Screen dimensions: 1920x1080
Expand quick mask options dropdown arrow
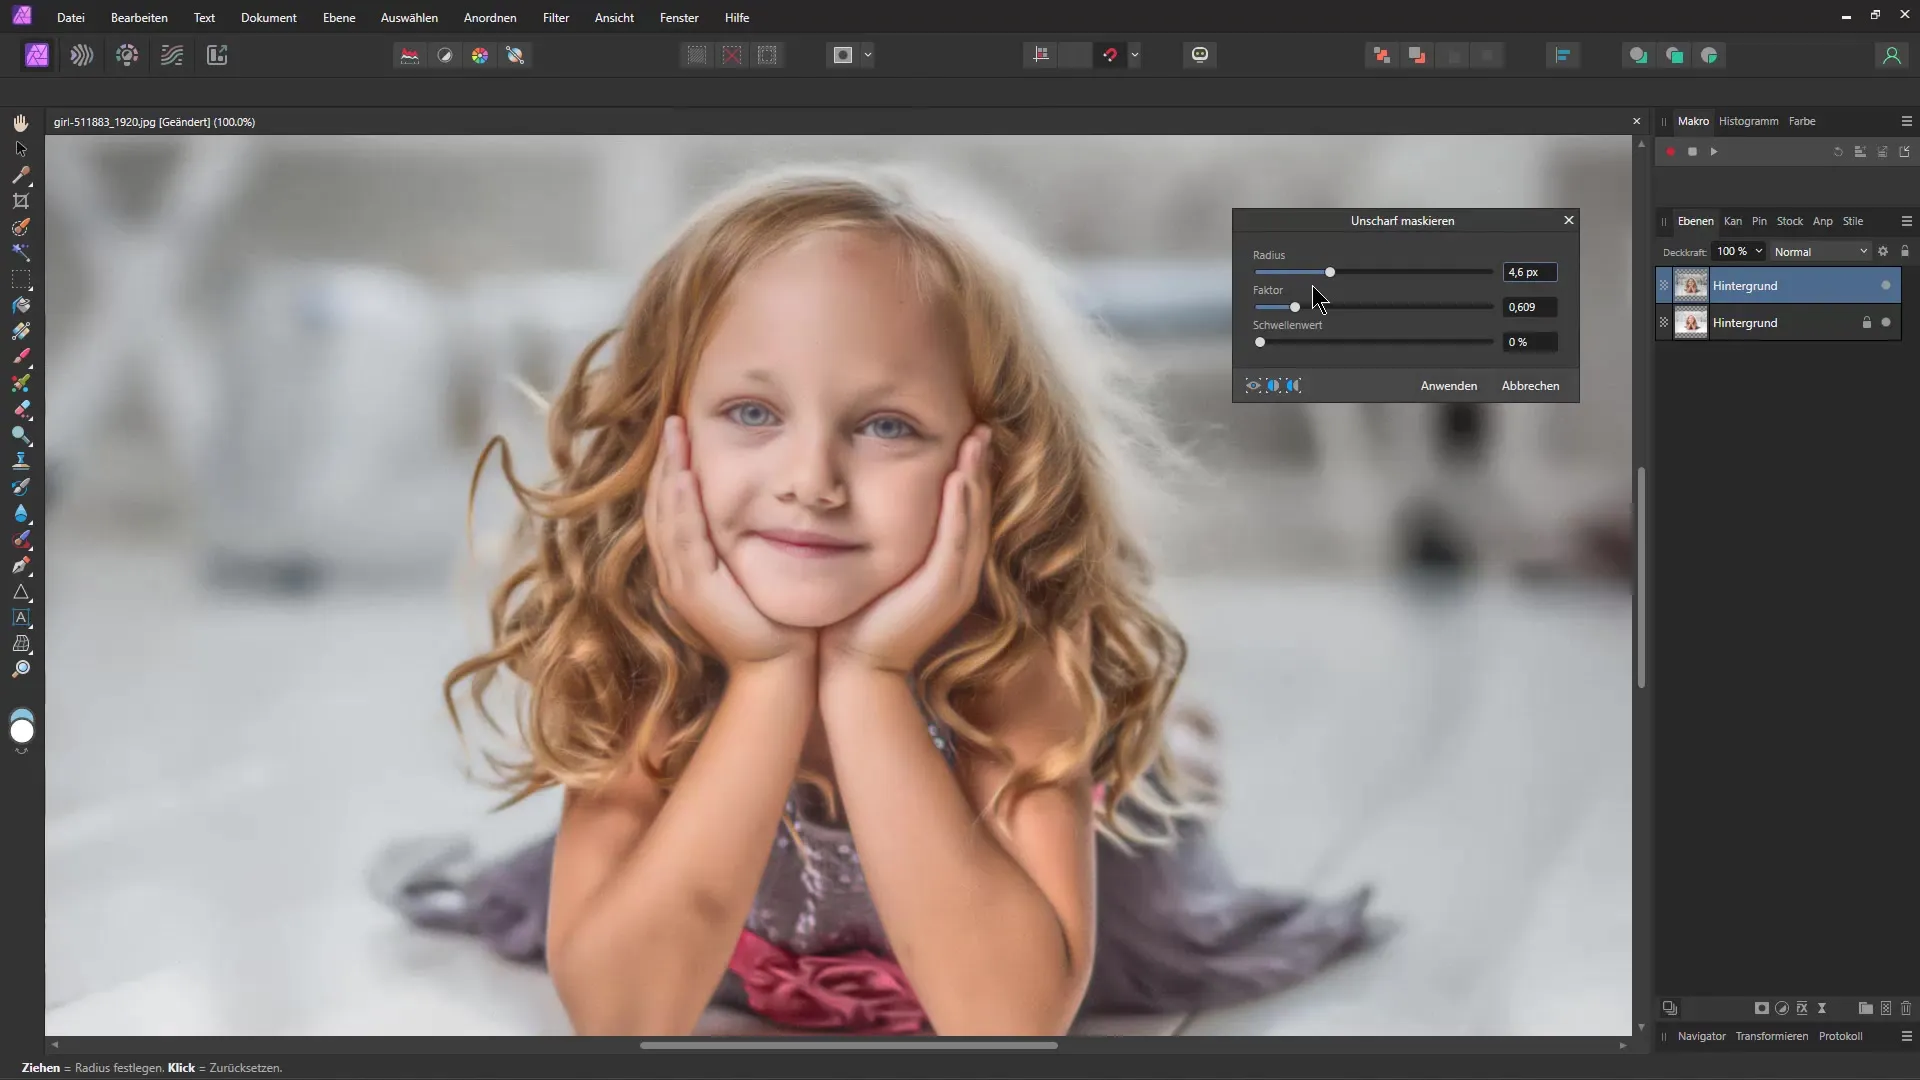pos(868,56)
